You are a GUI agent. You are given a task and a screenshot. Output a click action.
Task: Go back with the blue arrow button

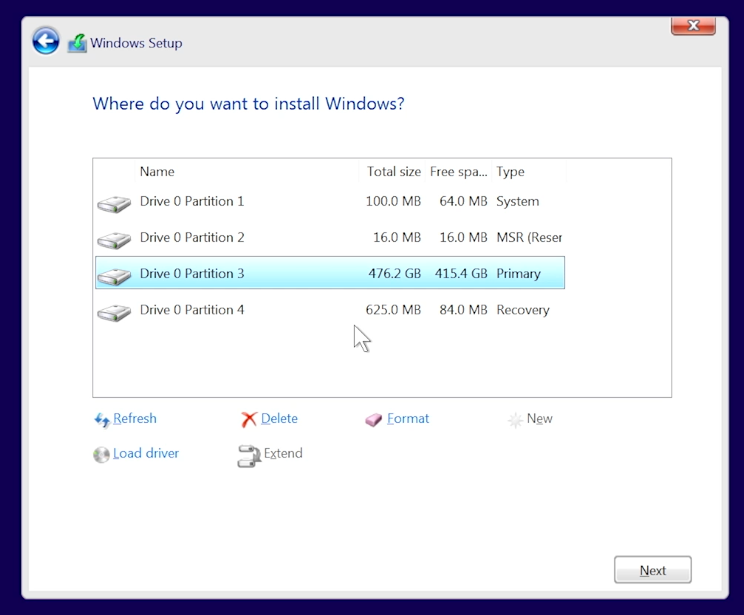pos(46,41)
